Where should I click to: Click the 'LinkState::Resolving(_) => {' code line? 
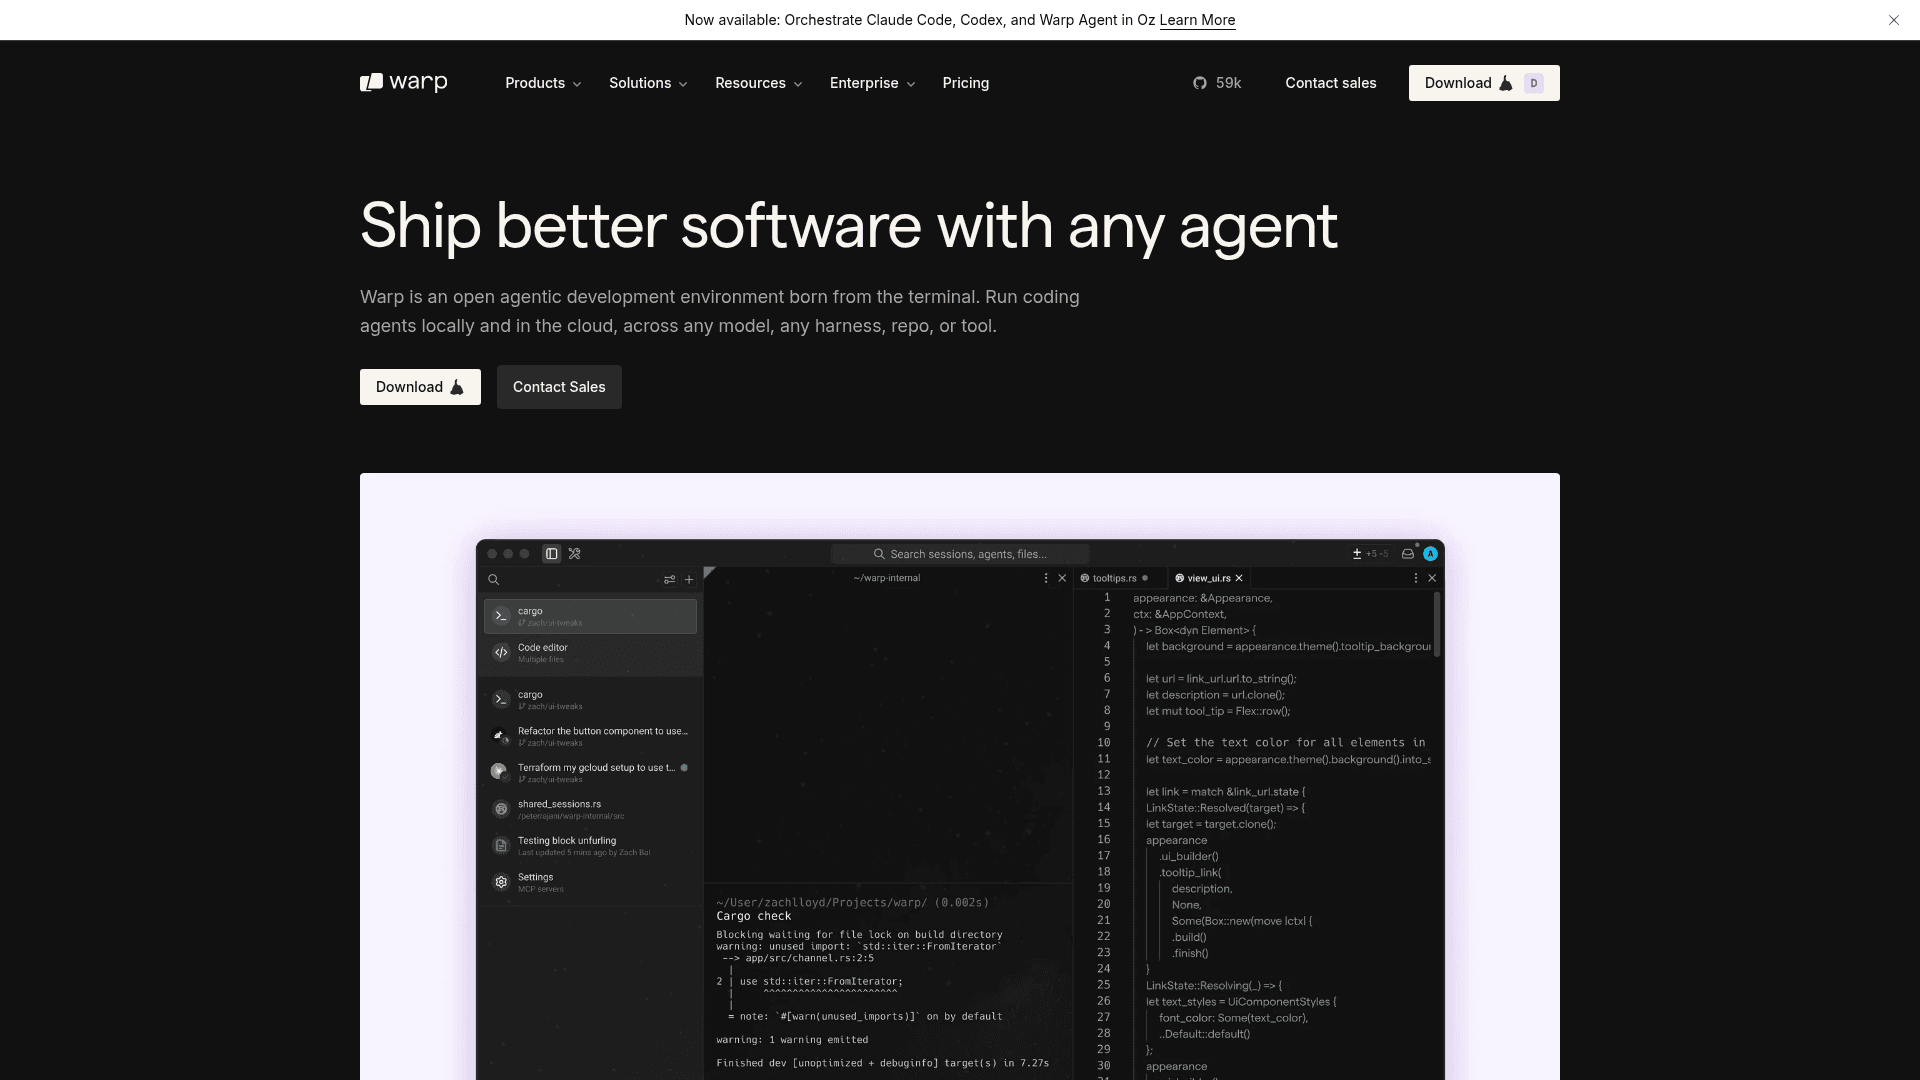(1214, 986)
